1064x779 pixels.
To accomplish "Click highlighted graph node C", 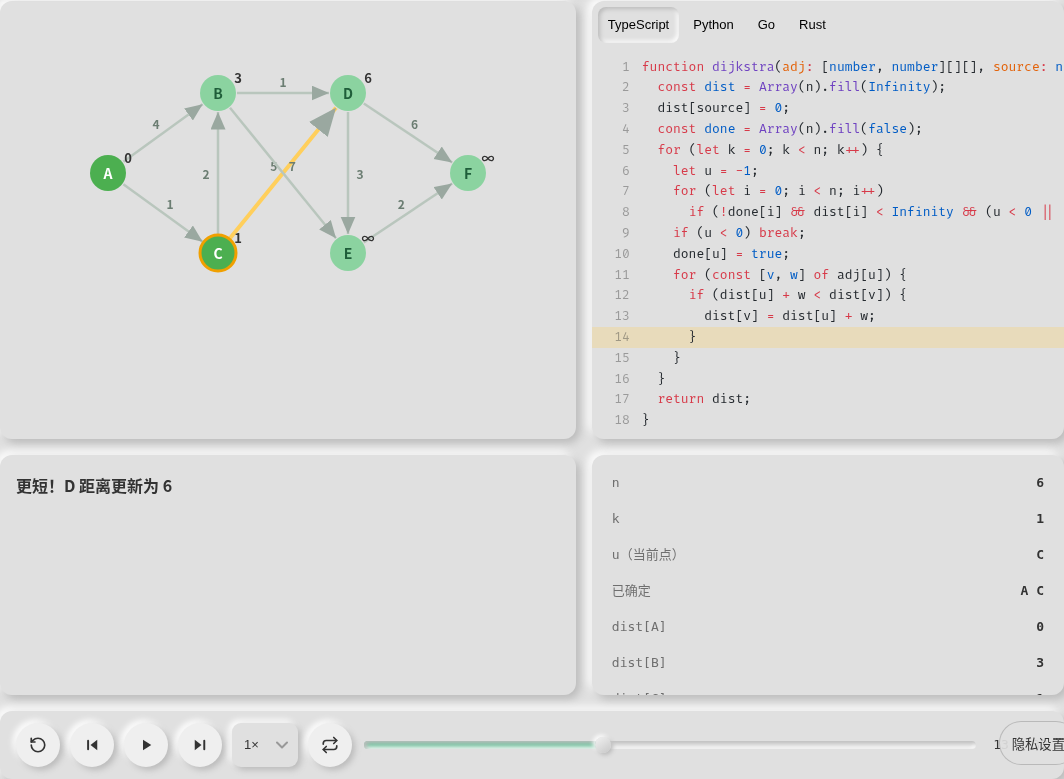I will point(218,253).
